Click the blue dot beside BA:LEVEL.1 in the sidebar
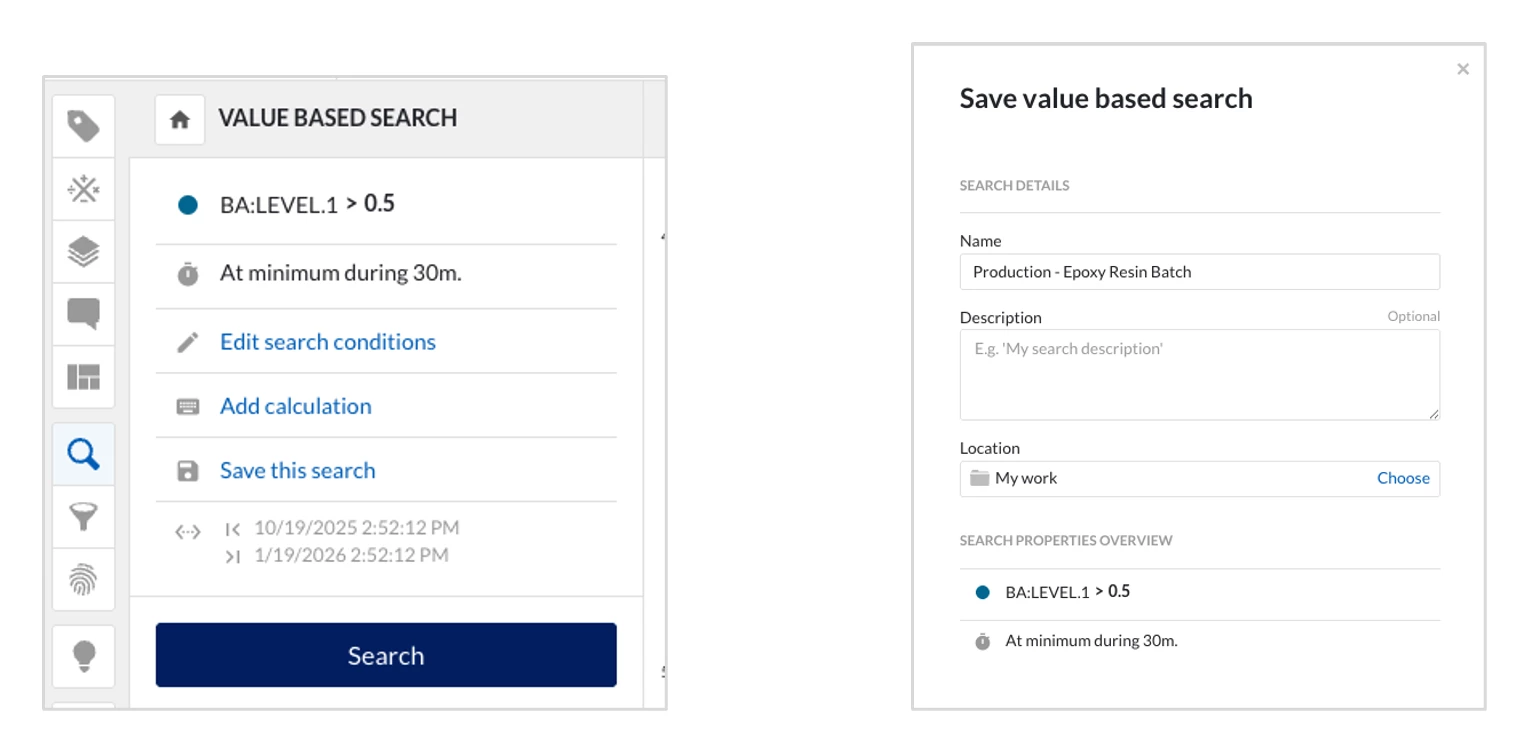Viewport: 1521px width, 747px height. click(x=188, y=205)
